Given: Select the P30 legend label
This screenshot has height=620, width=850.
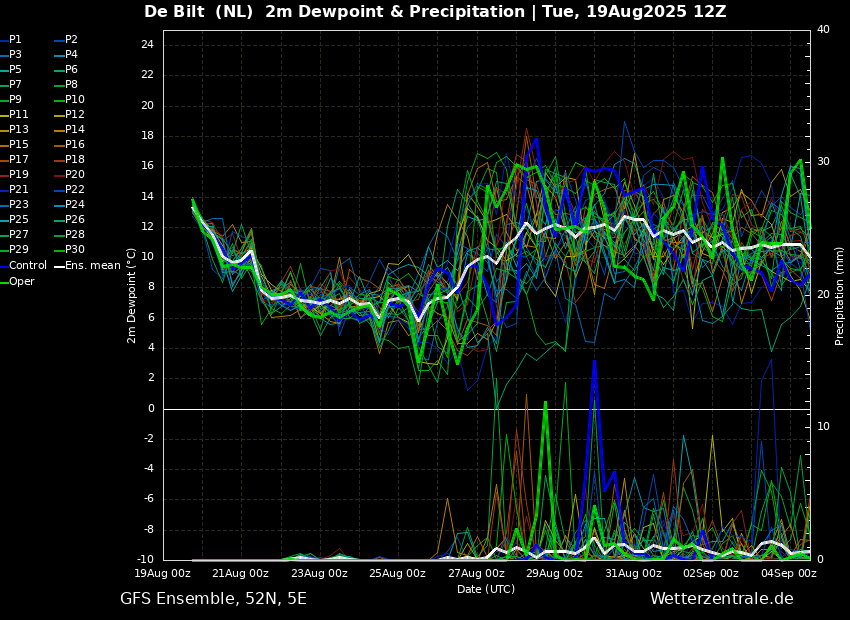Looking at the screenshot, I should pos(70,249).
